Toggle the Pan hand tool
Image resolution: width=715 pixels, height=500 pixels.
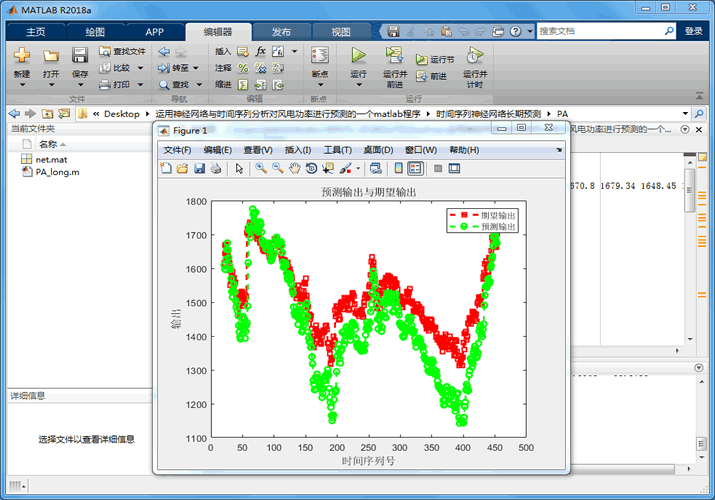coord(295,169)
